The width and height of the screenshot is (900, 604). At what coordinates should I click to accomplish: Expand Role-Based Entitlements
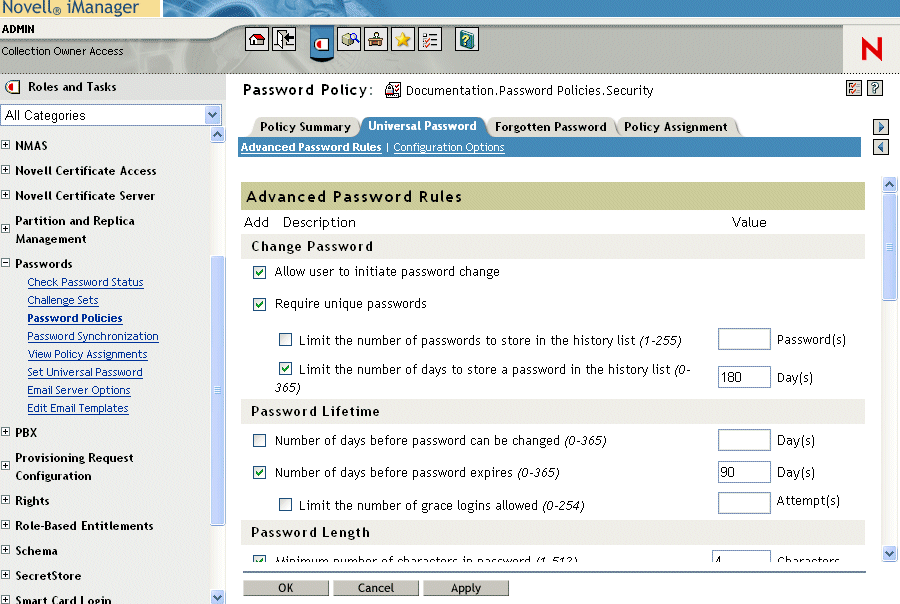[5, 525]
